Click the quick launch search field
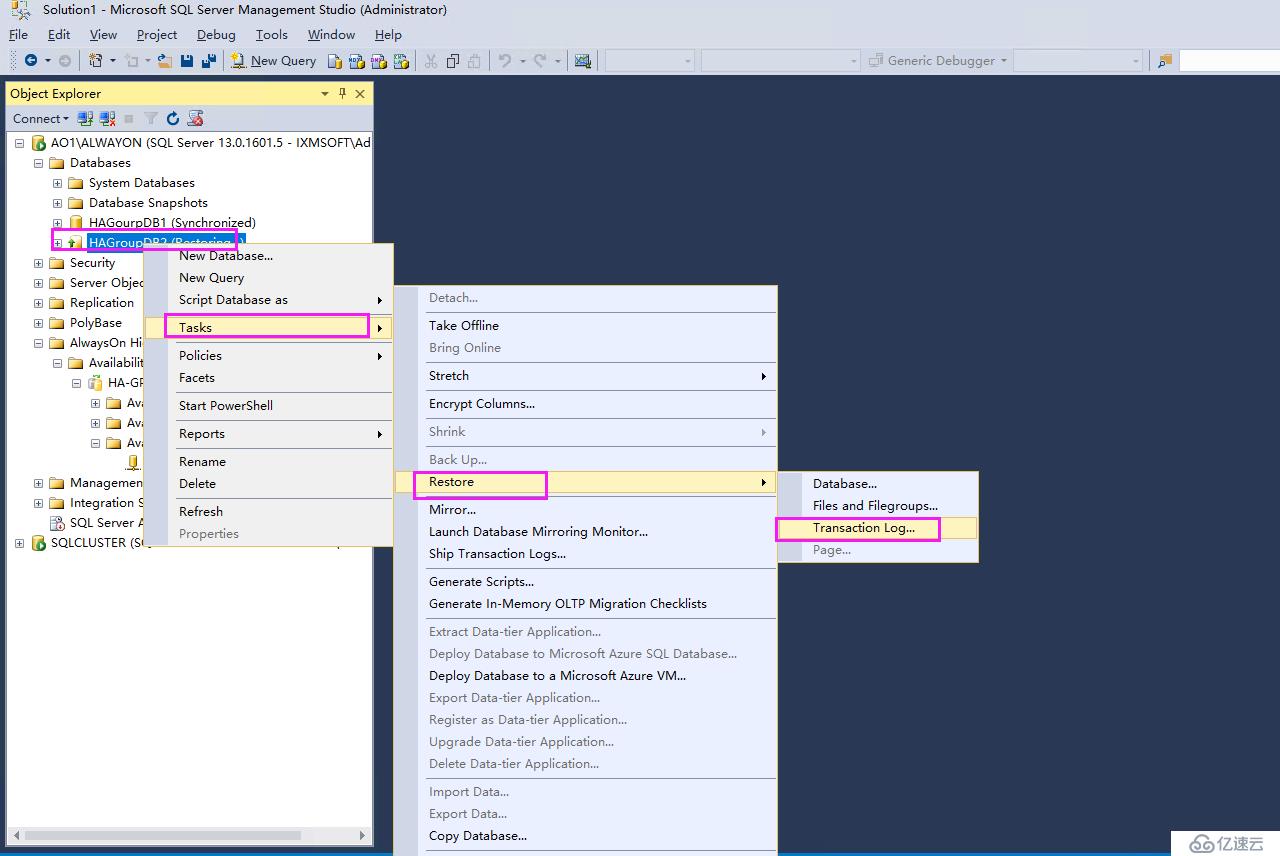The image size is (1280, 856). [x=1229, y=61]
